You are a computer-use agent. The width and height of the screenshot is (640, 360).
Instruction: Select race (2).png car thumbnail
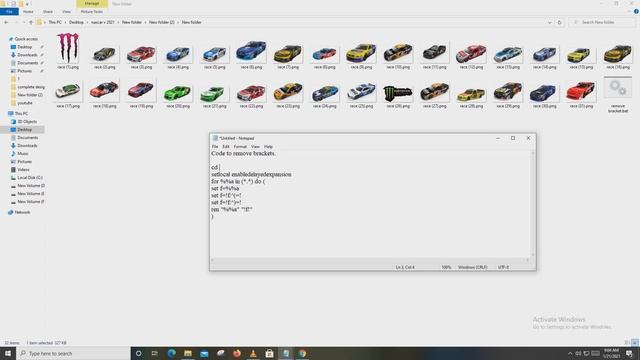pyautogui.click(x=104, y=53)
